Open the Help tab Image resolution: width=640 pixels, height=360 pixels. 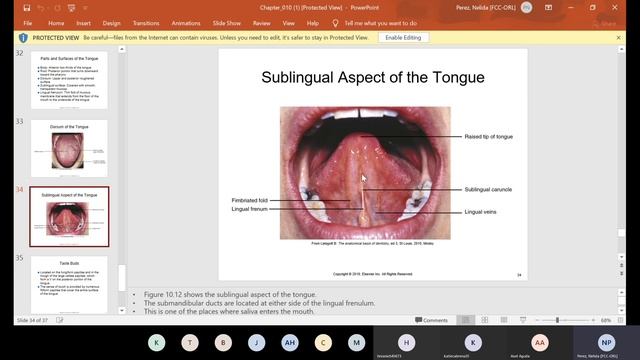pyautogui.click(x=313, y=23)
